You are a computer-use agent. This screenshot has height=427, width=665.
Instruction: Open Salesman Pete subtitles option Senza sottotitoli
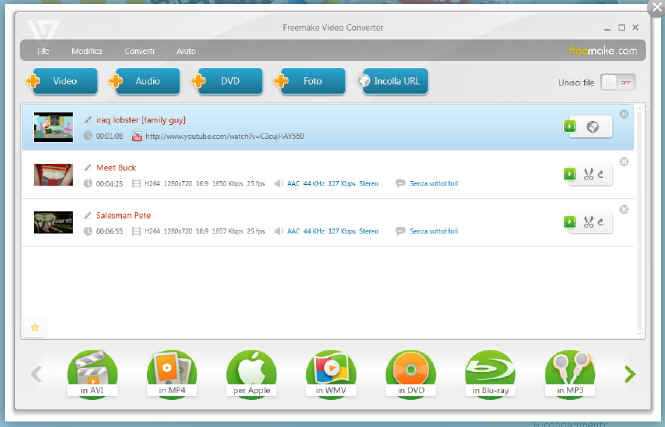click(x=433, y=231)
